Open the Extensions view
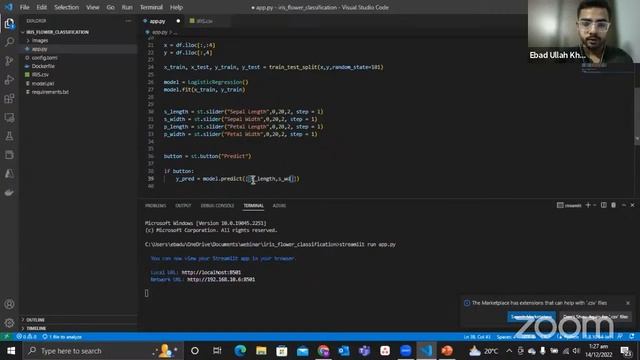640x360 pixels. 9,98
